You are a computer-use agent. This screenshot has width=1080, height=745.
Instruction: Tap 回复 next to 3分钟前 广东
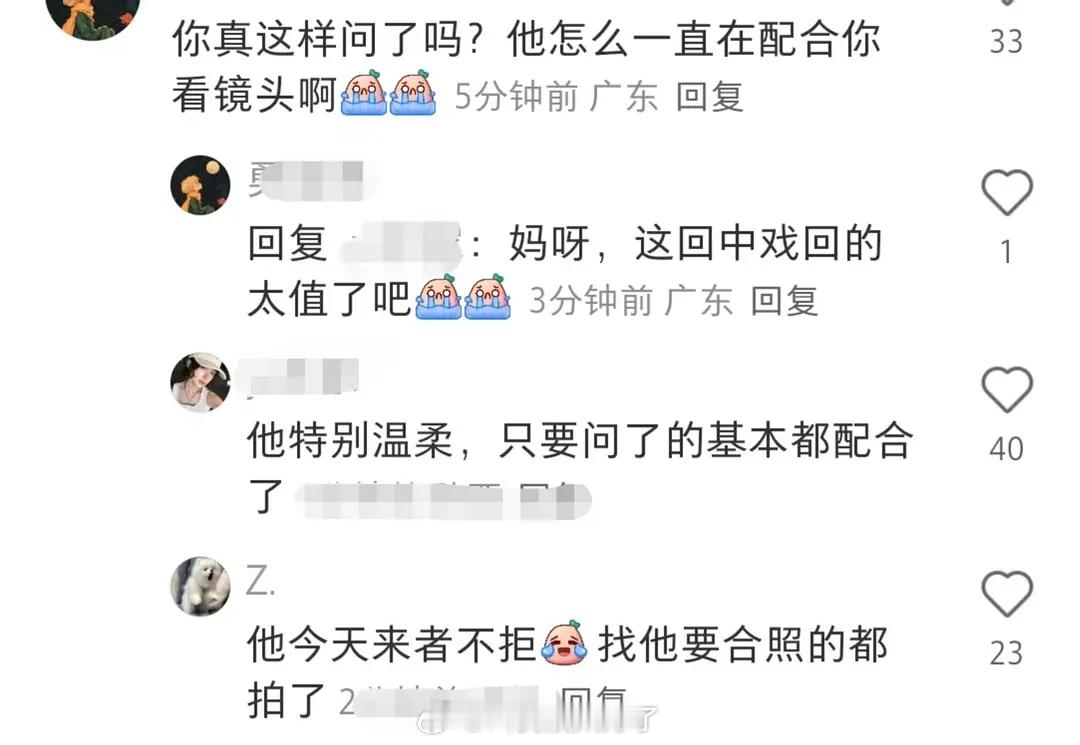(x=785, y=302)
